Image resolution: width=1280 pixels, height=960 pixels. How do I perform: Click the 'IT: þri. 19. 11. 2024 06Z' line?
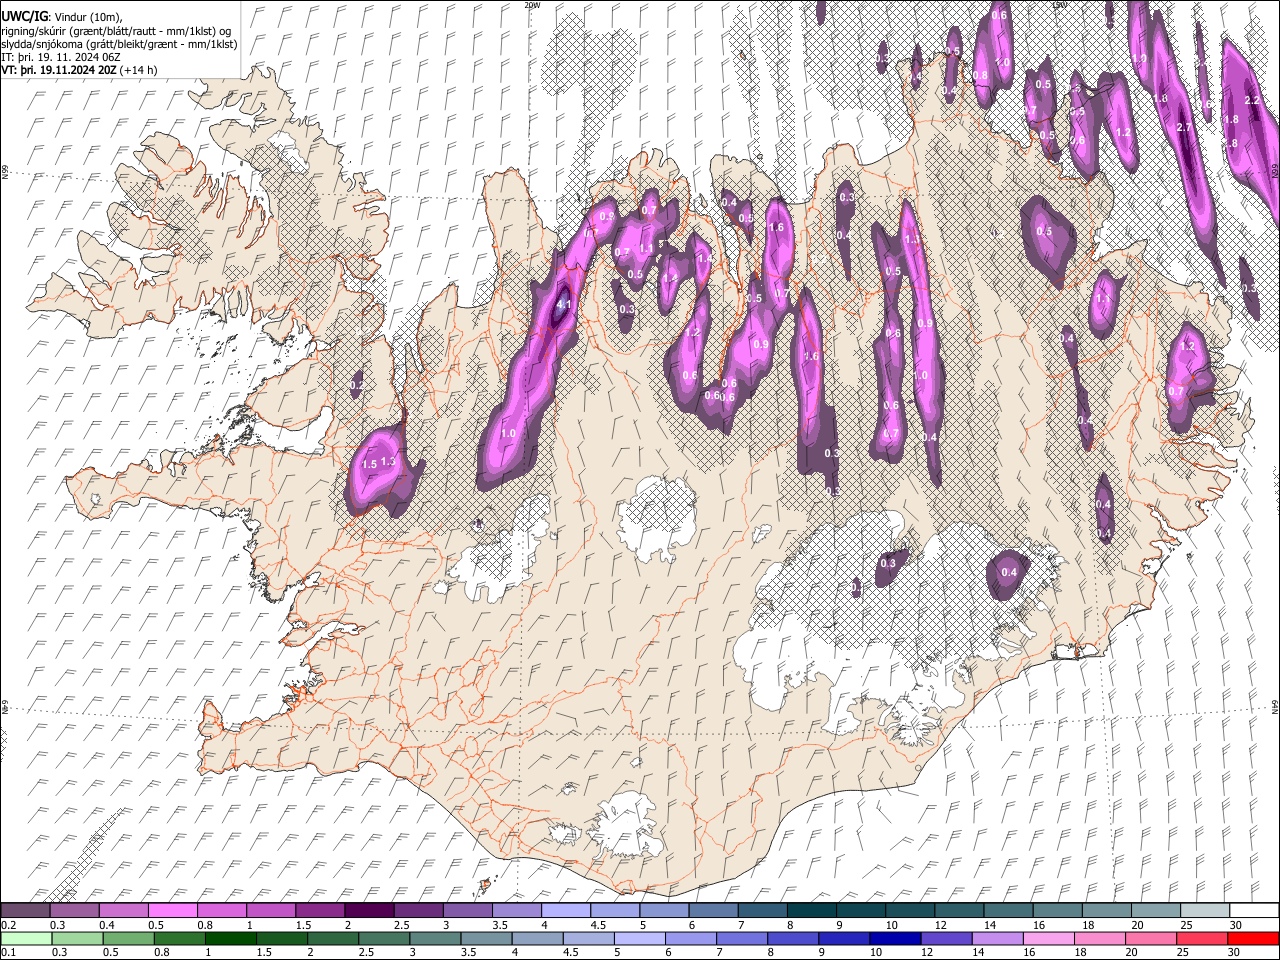pos(62,57)
